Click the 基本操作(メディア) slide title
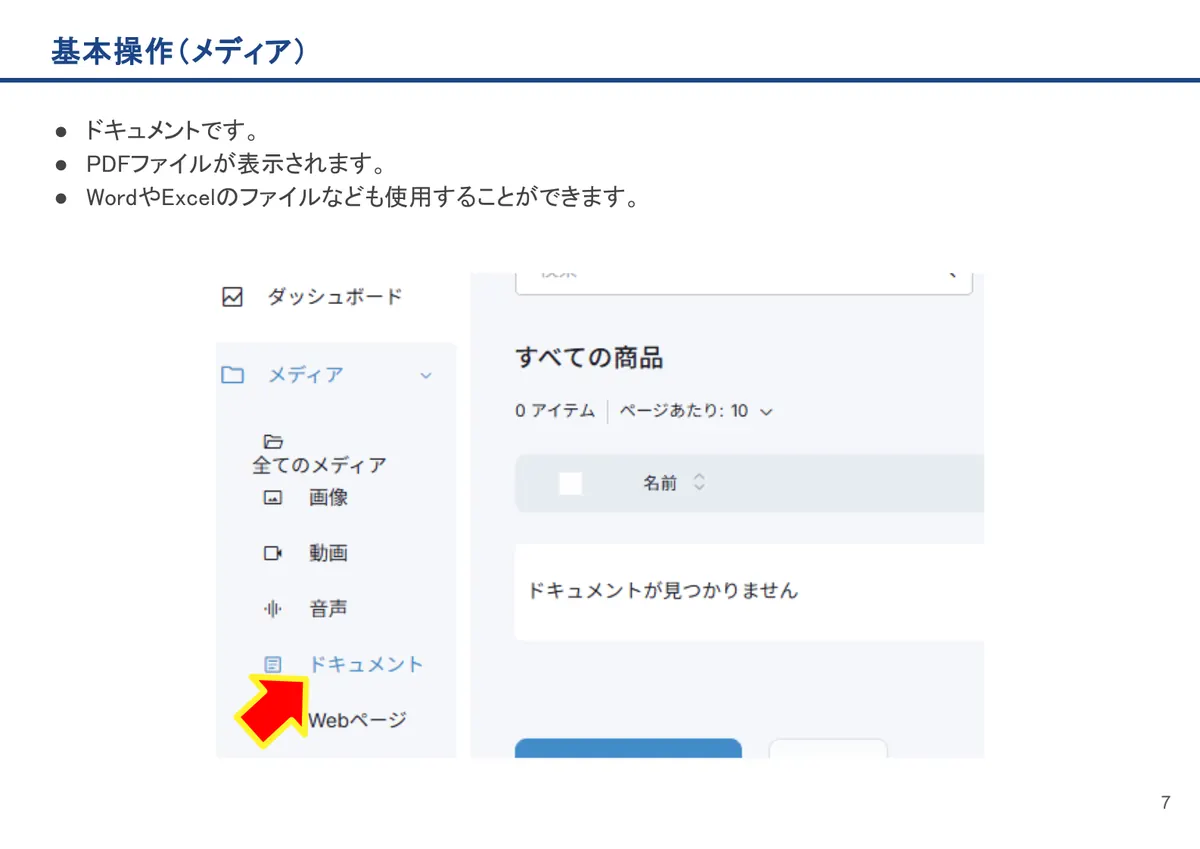This screenshot has height=849, width=1200. (x=178, y=52)
